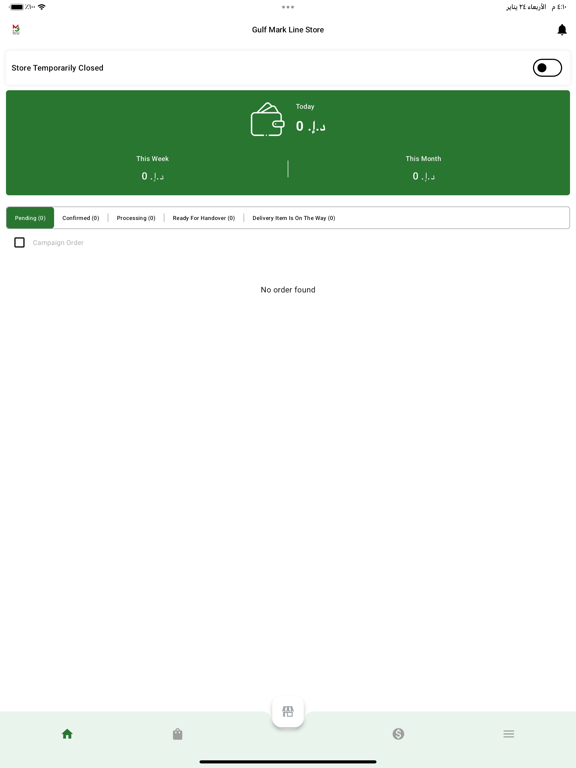Tap the three-dot multitasking control at the top
Screen dimensions: 576x768
point(288,7)
